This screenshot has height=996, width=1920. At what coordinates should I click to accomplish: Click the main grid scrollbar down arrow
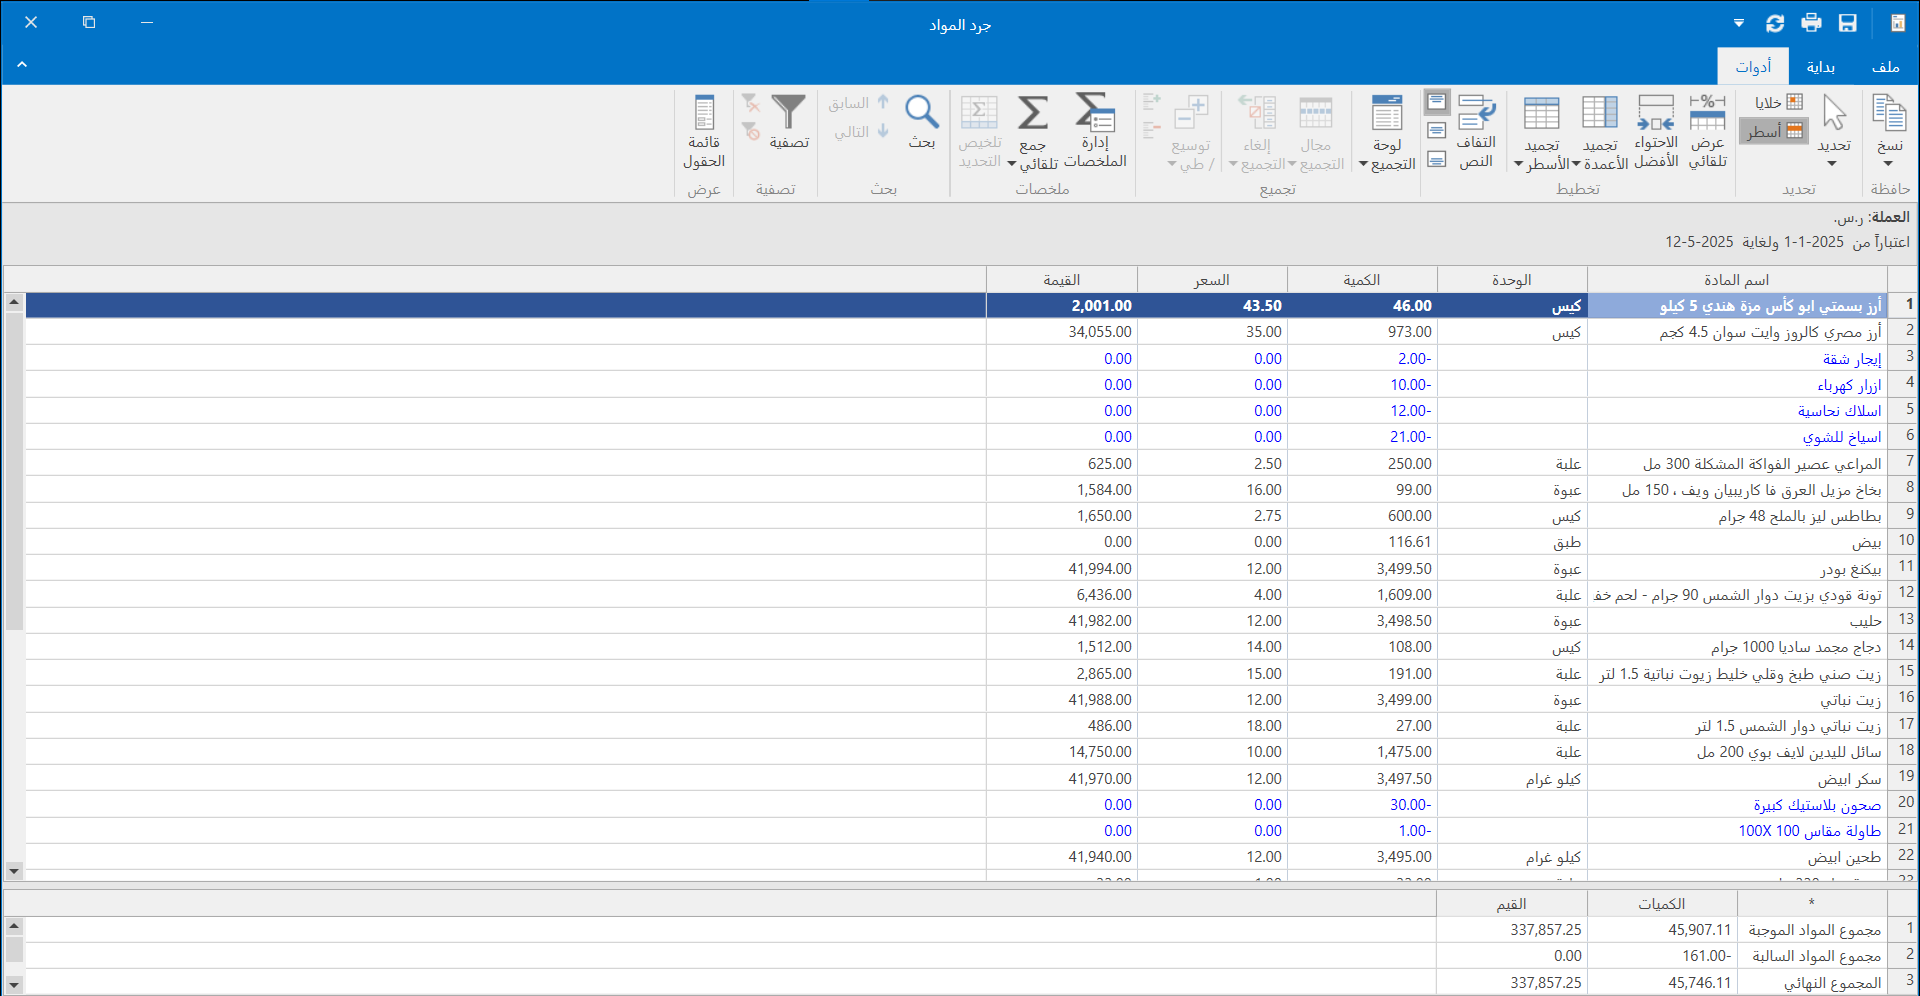(x=14, y=871)
